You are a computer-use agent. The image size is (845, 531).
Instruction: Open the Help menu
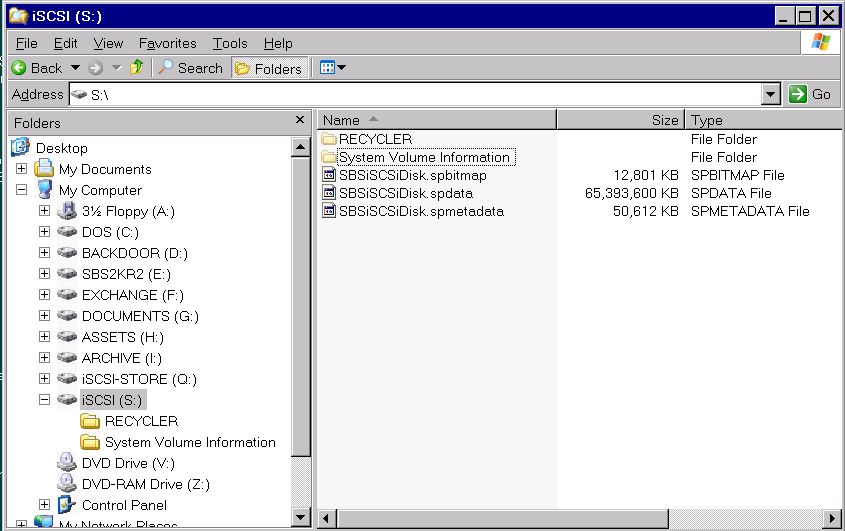click(278, 43)
